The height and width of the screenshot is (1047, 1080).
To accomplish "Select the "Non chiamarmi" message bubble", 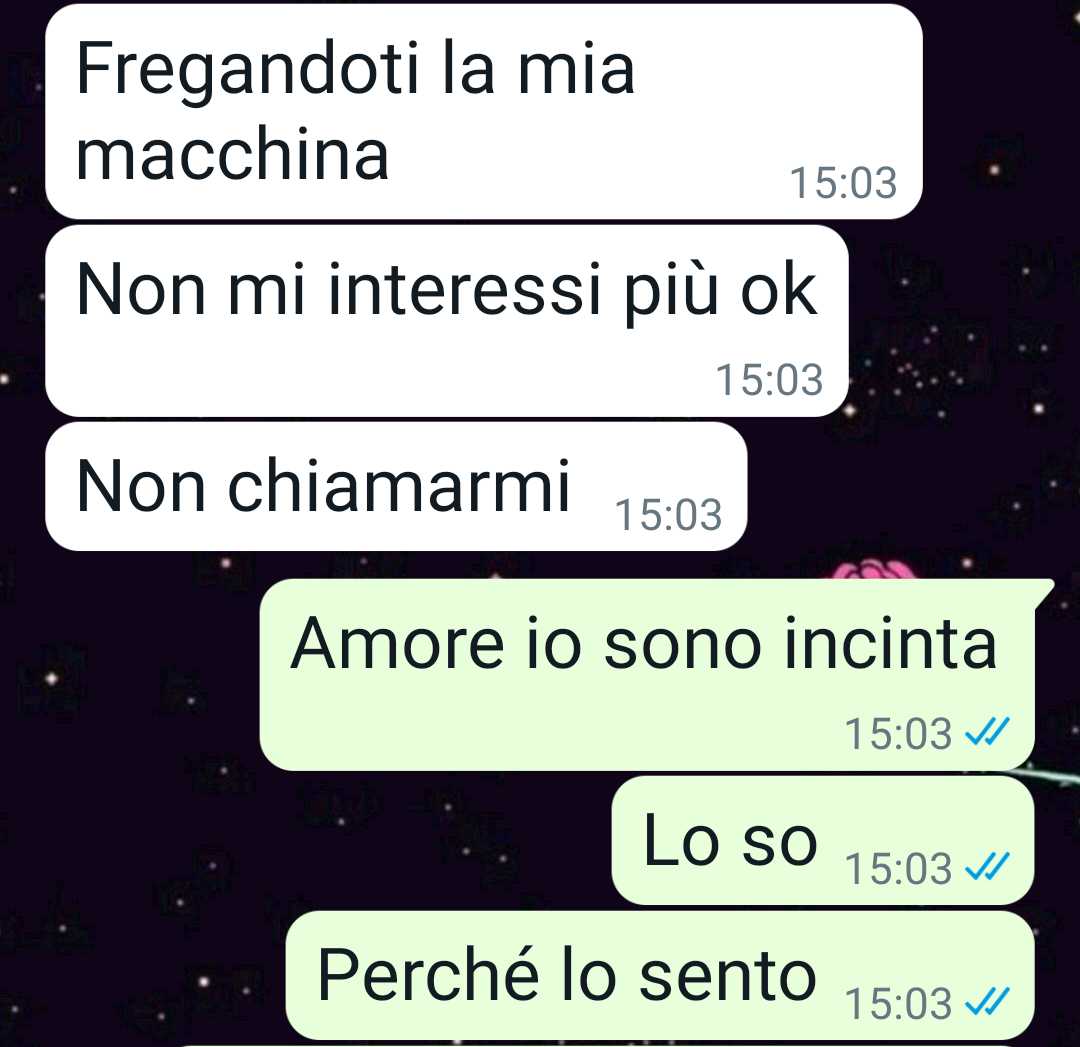I will (x=396, y=486).
